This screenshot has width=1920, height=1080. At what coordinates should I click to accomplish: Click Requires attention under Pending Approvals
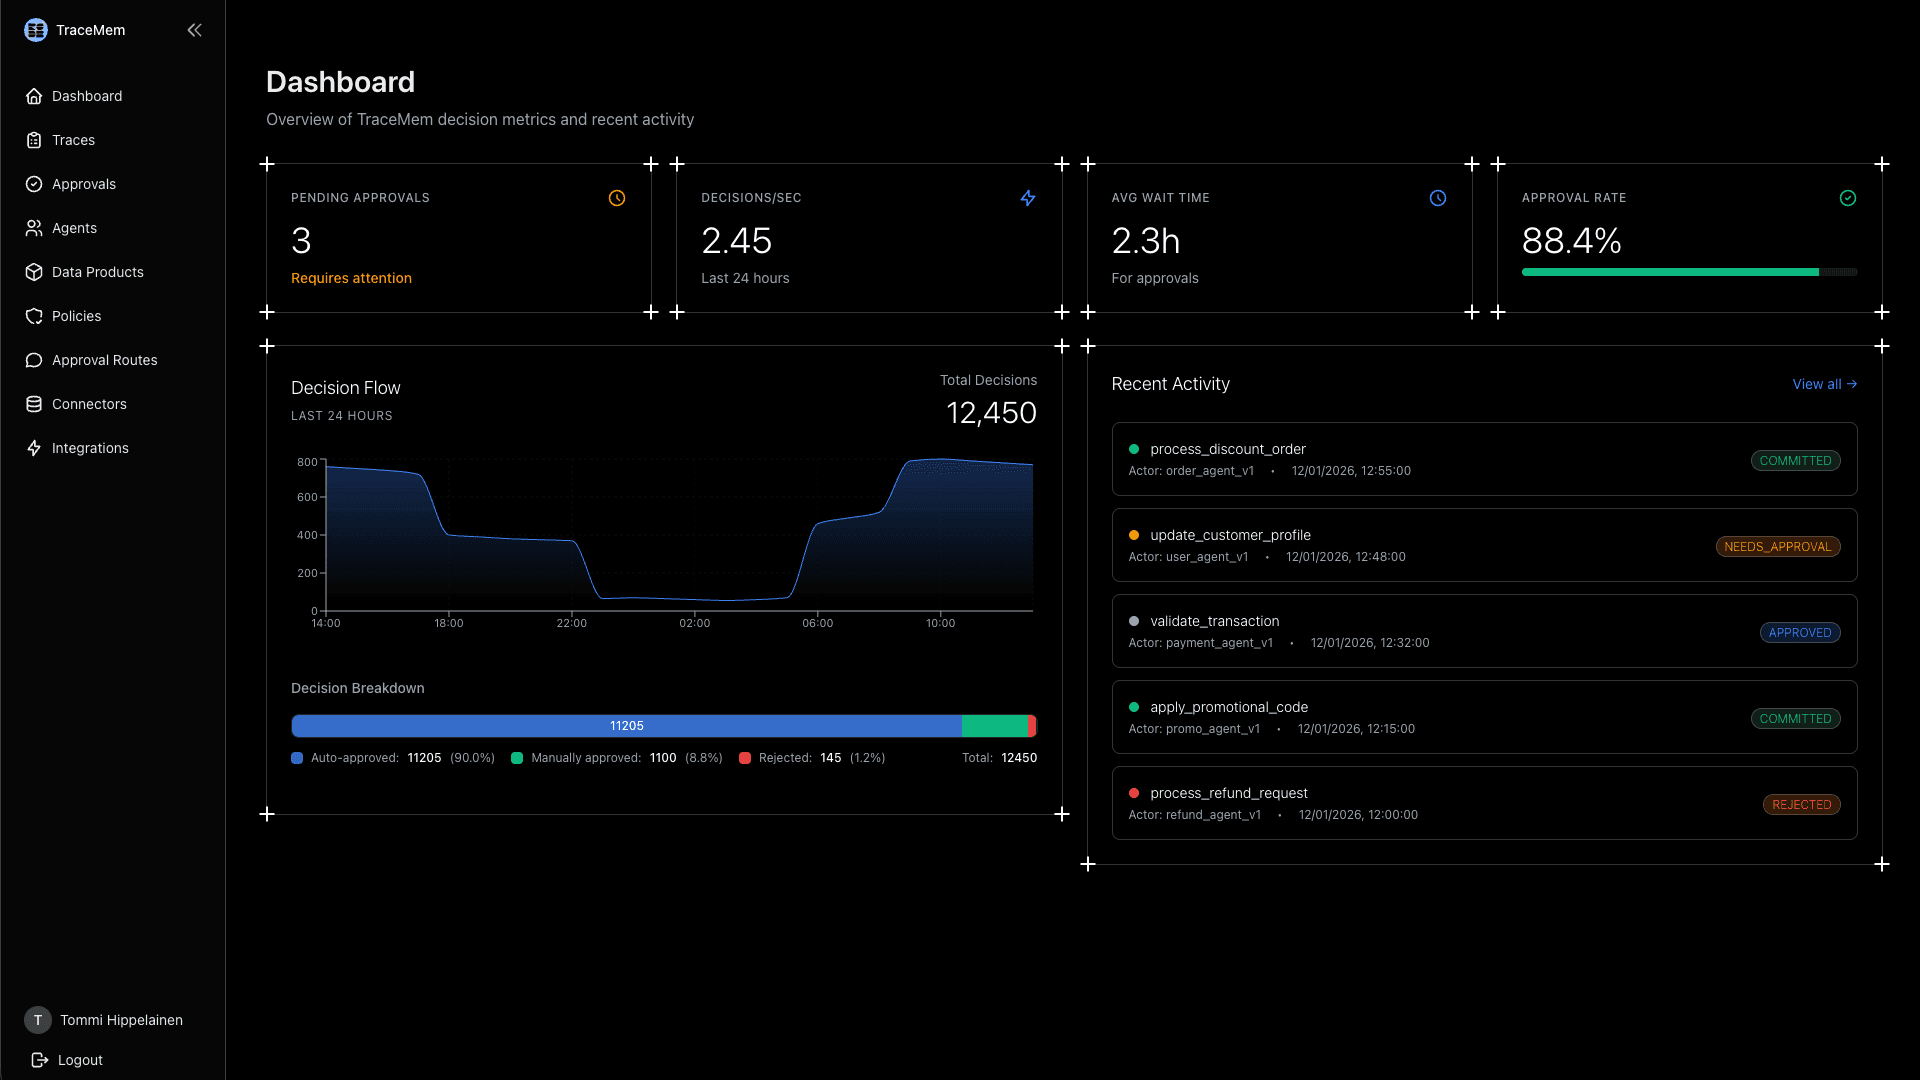(351, 278)
